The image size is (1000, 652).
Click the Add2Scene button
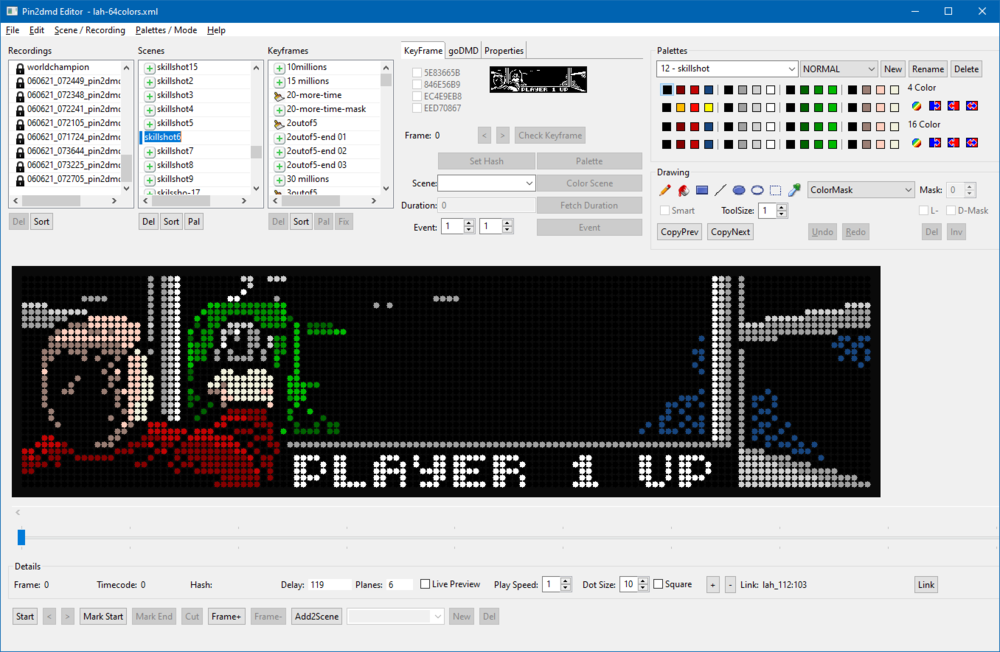[x=317, y=616]
